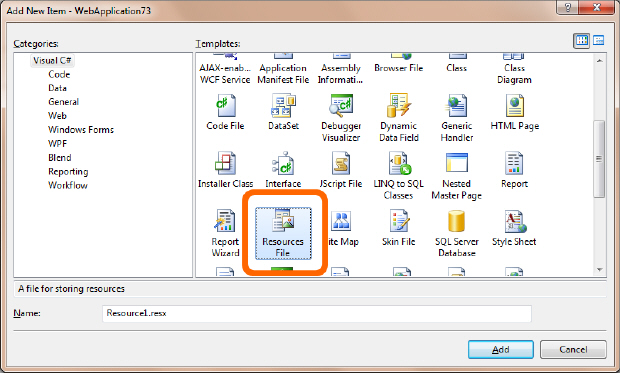Open the Windows Forms category
This screenshot has height=373, width=620.
(81, 130)
